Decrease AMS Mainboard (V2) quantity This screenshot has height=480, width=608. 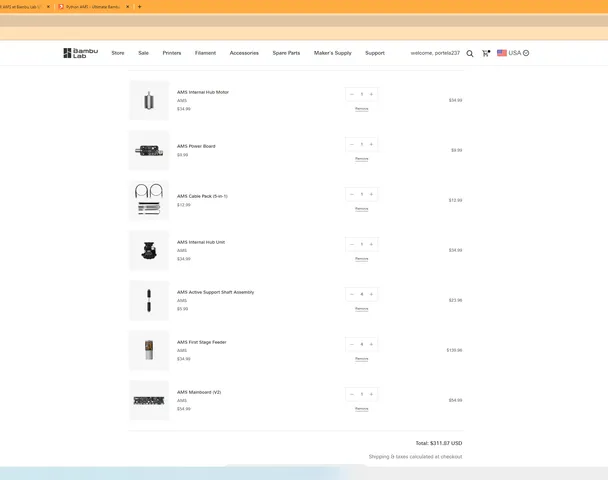pos(352,394)
